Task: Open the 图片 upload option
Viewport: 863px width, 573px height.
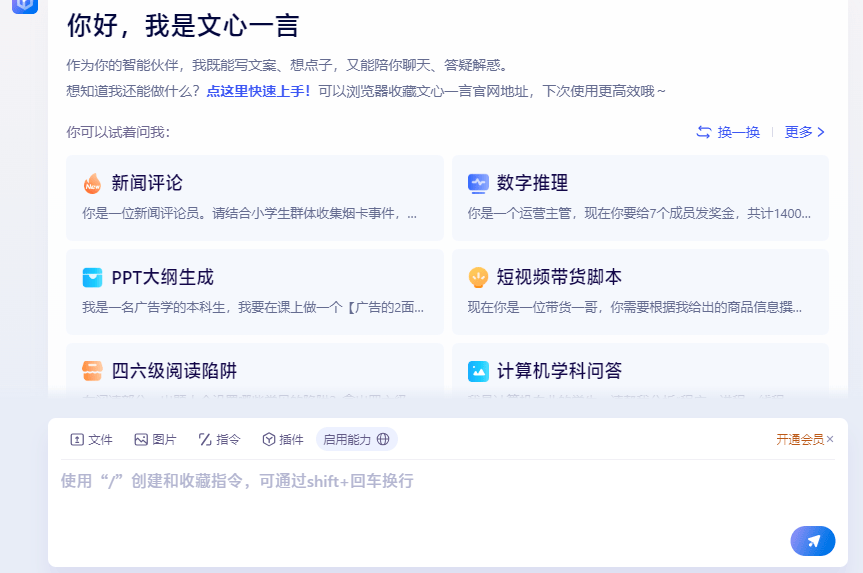Action: coord(155,439)
